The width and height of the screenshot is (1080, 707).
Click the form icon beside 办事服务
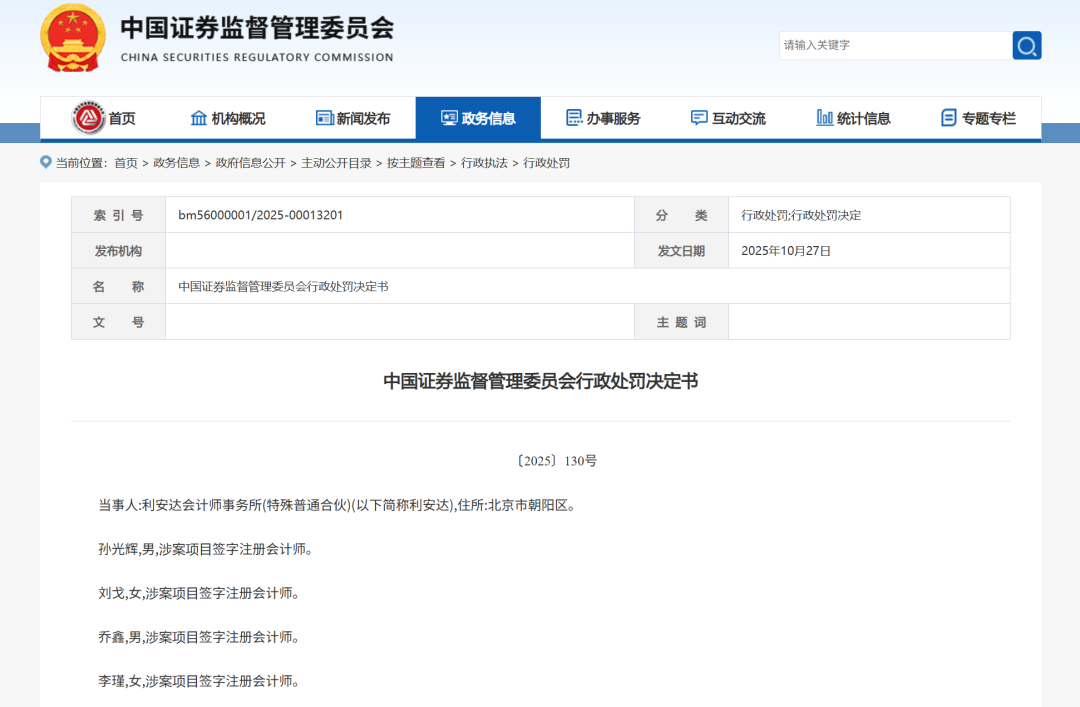click(574, 118)
